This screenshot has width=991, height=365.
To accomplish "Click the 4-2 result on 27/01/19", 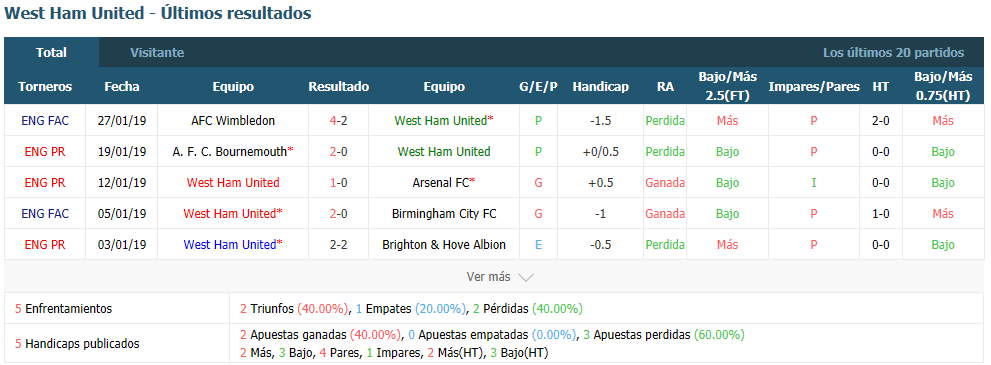I will (338, 121).
